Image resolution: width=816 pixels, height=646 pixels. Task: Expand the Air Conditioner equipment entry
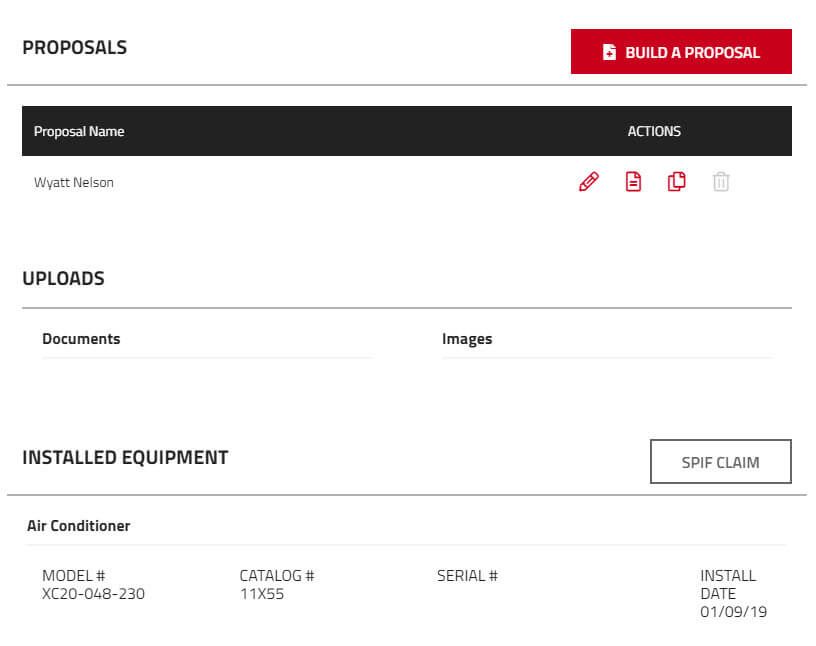(79, 526)
